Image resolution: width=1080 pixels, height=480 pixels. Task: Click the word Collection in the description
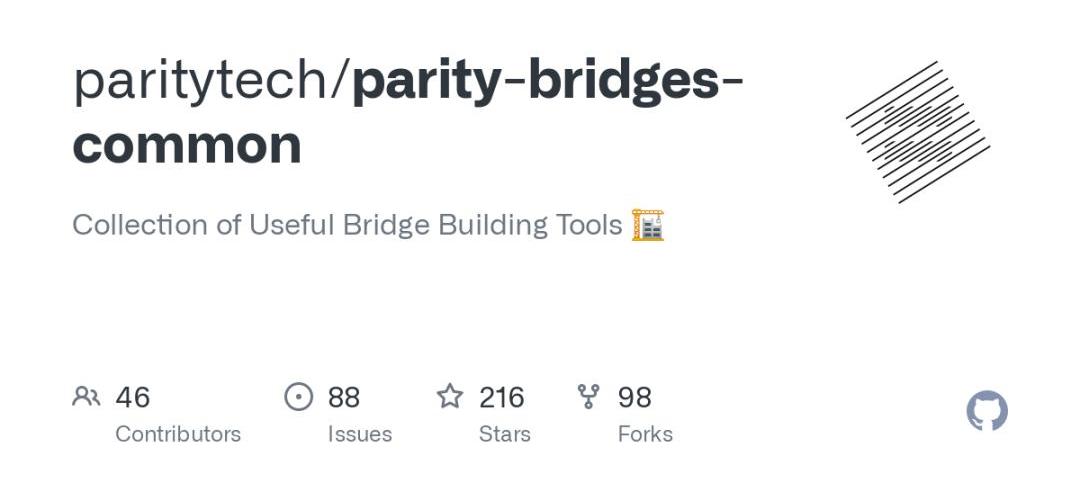pyautogui.click(x=139, y=225)
